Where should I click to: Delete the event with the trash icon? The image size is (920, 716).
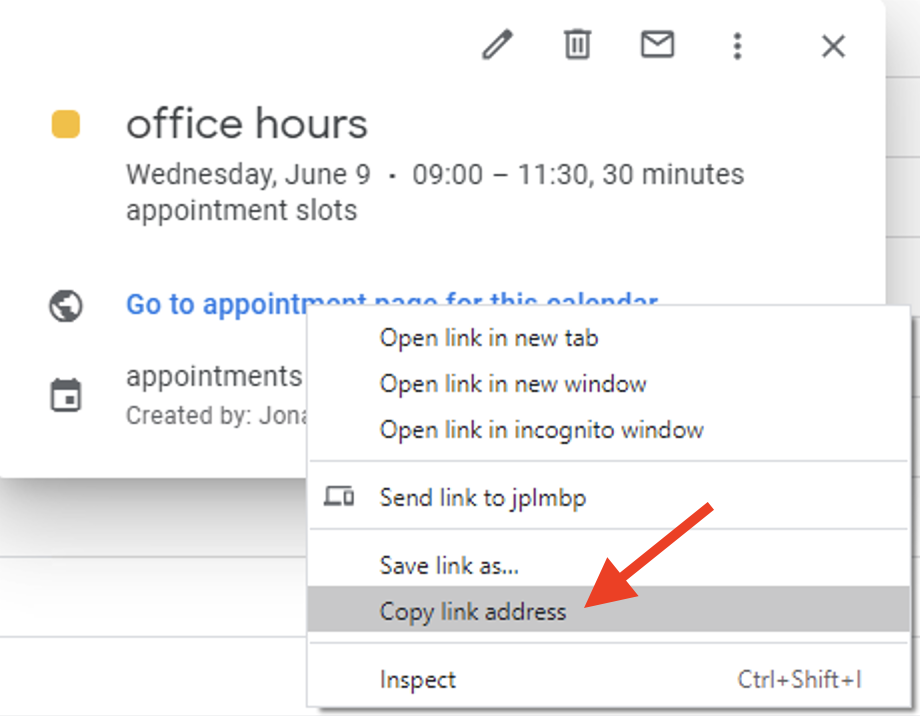point(577,45)
